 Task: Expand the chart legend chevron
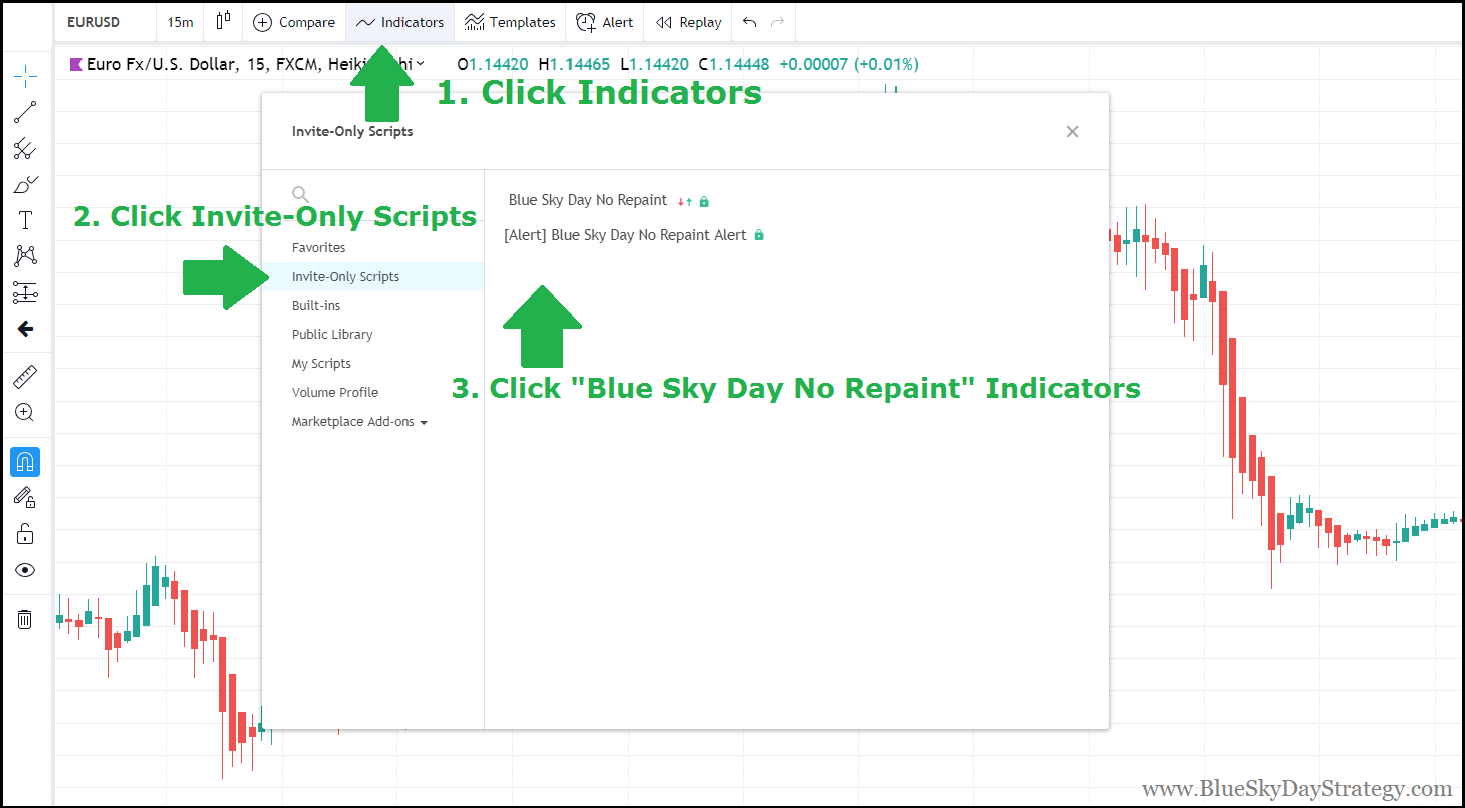[421, 64]
